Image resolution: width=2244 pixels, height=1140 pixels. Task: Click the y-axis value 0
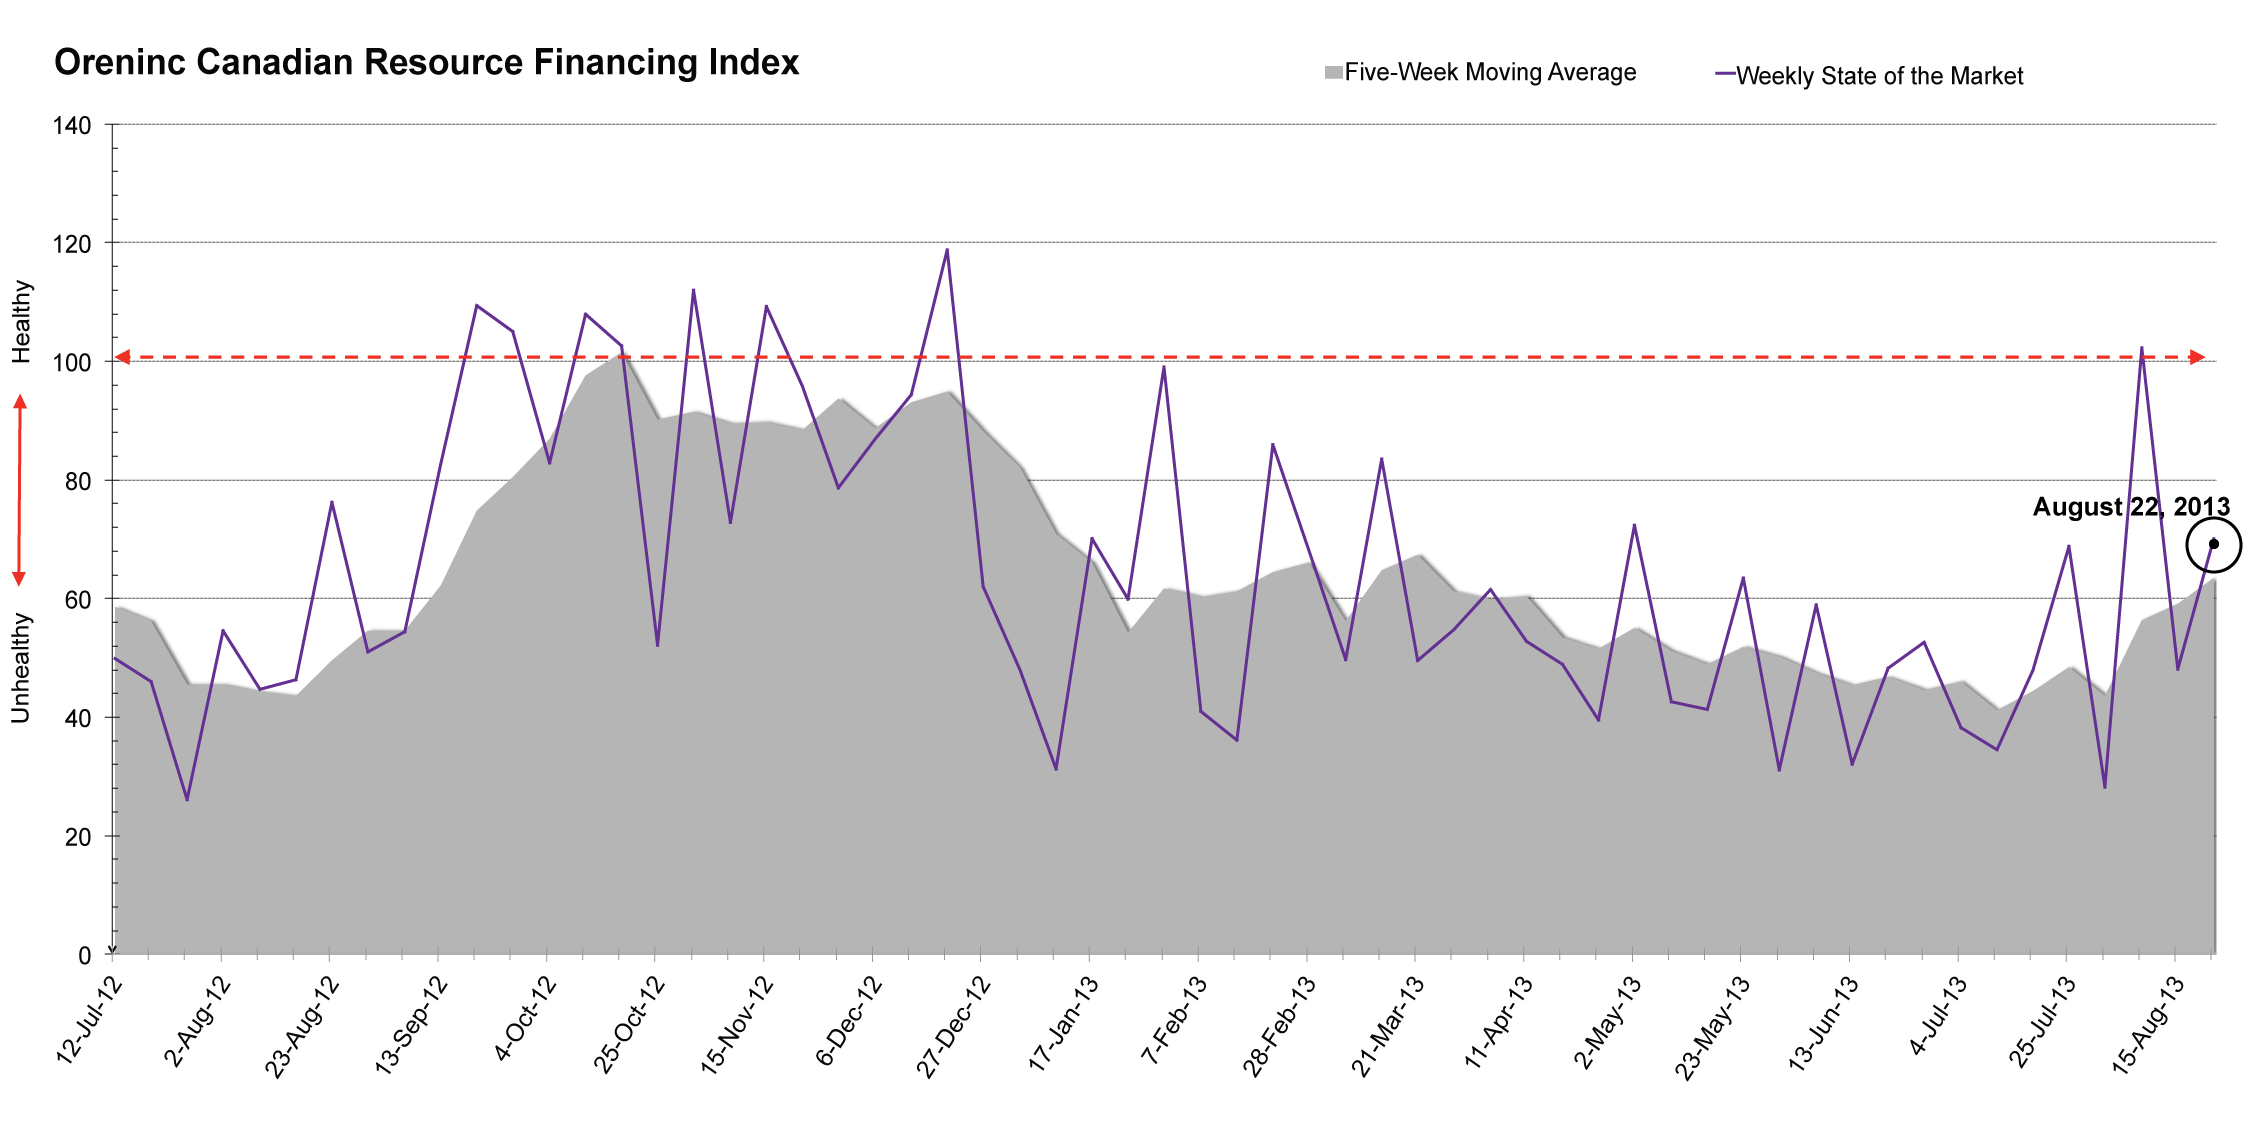(x=85, y=956)
